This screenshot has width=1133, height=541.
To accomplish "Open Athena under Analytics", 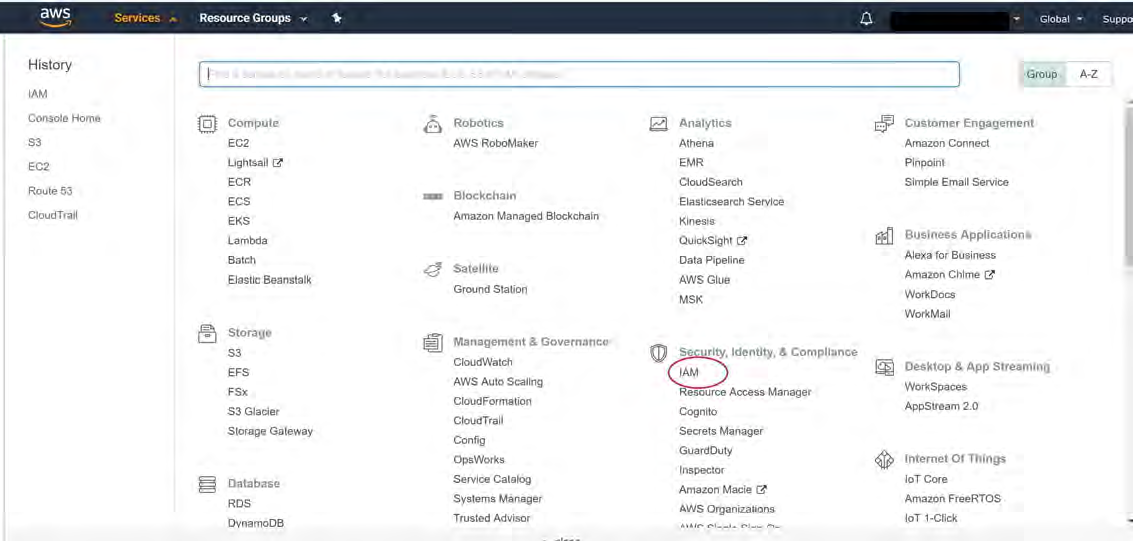I will click(x=696, y=144).
